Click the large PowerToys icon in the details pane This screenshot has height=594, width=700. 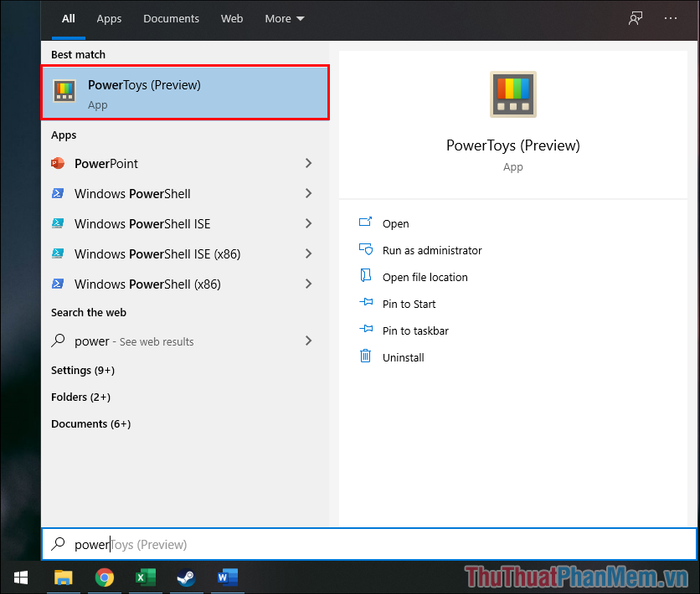pyautogui.click(x=513, y=94)
